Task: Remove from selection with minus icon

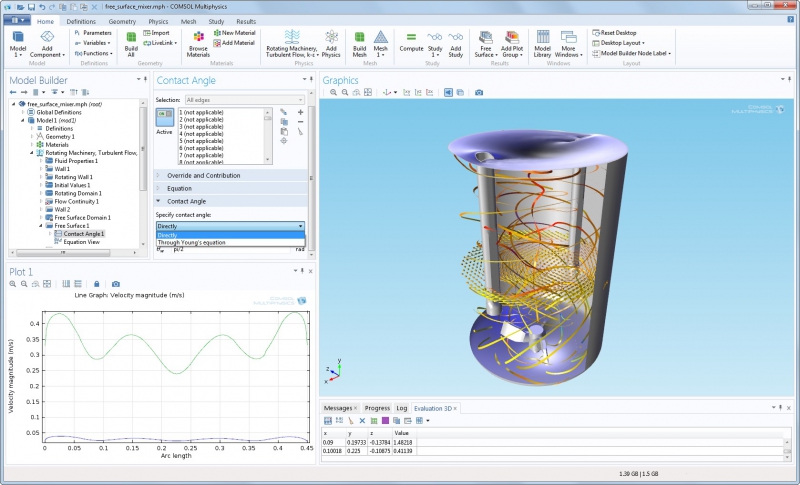Action: pyautogui.click(x=301, y=122)
